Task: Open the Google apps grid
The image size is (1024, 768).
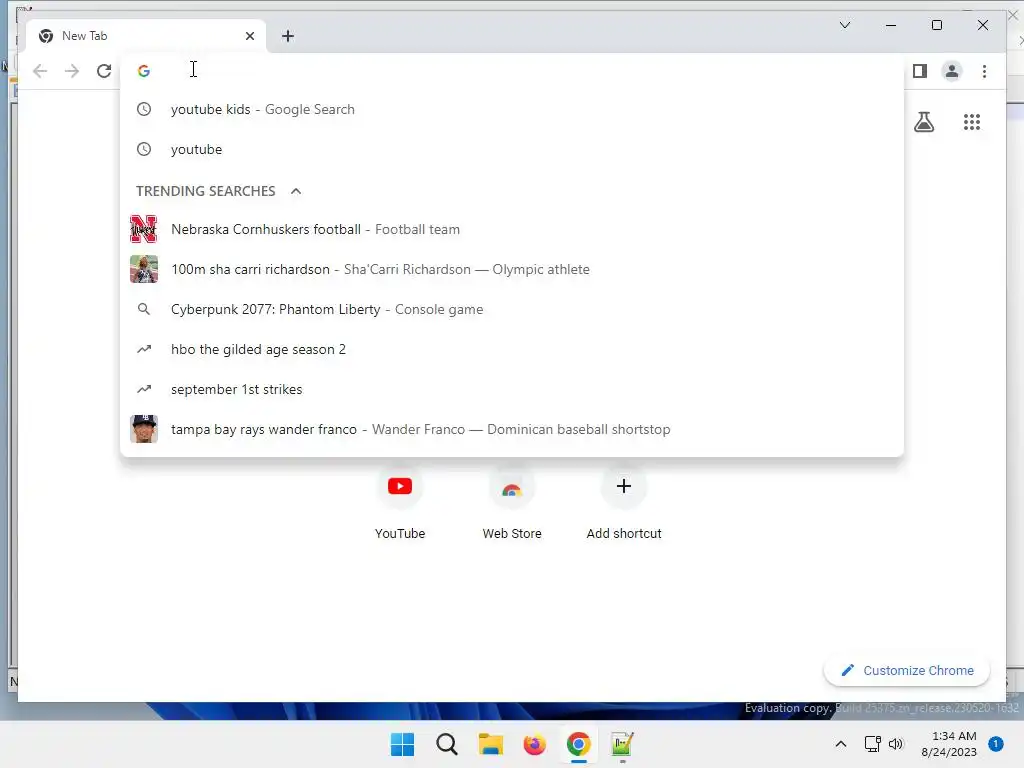Action: (972, 121)
